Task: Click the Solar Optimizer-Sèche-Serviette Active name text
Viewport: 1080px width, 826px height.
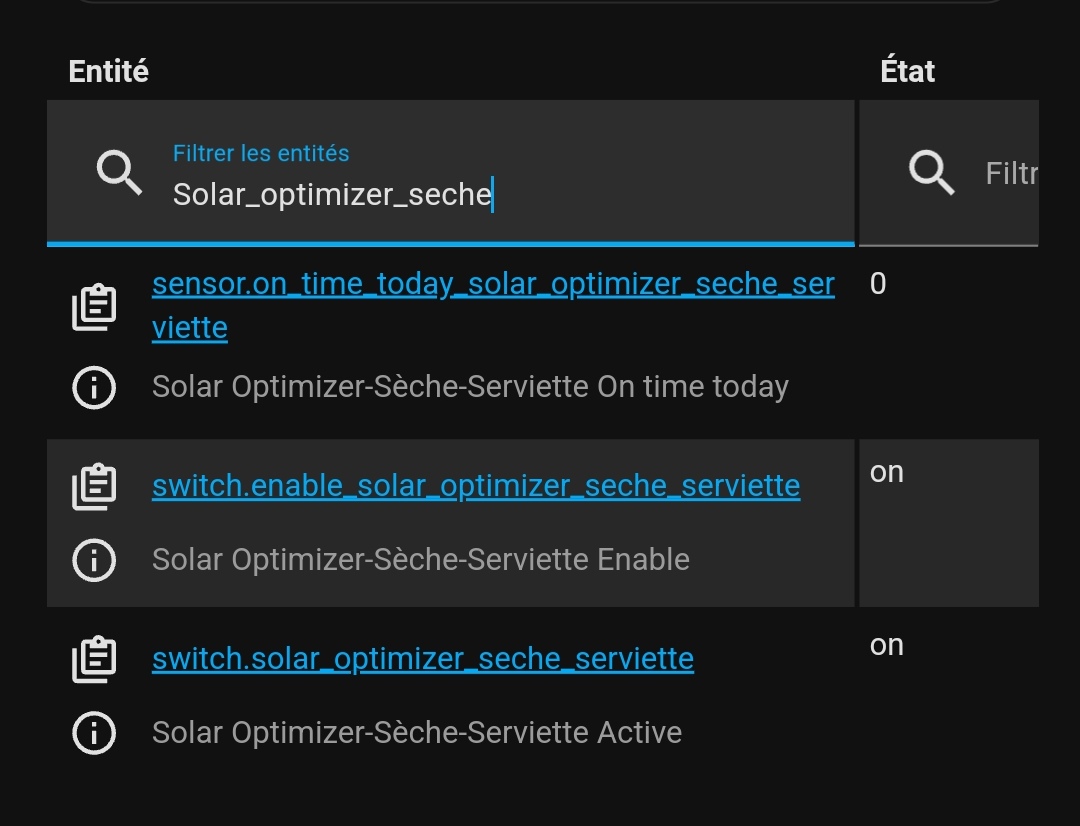Action: (417, 732)
